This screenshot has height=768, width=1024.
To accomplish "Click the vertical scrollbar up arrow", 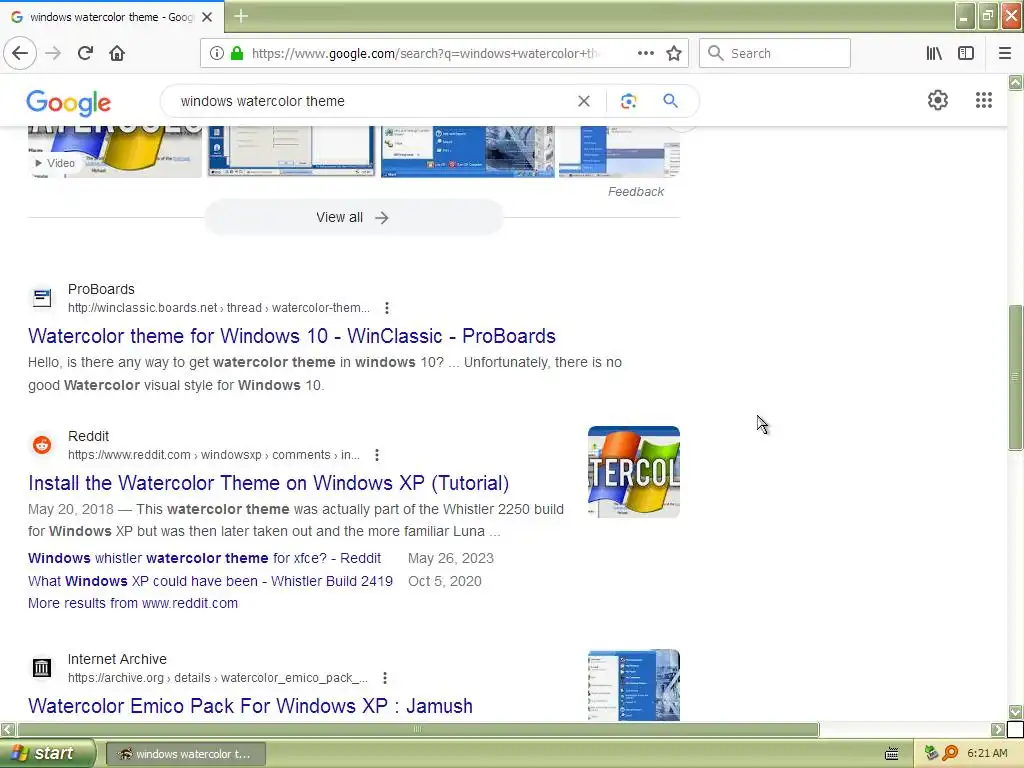I will [x=1015, y=82].
